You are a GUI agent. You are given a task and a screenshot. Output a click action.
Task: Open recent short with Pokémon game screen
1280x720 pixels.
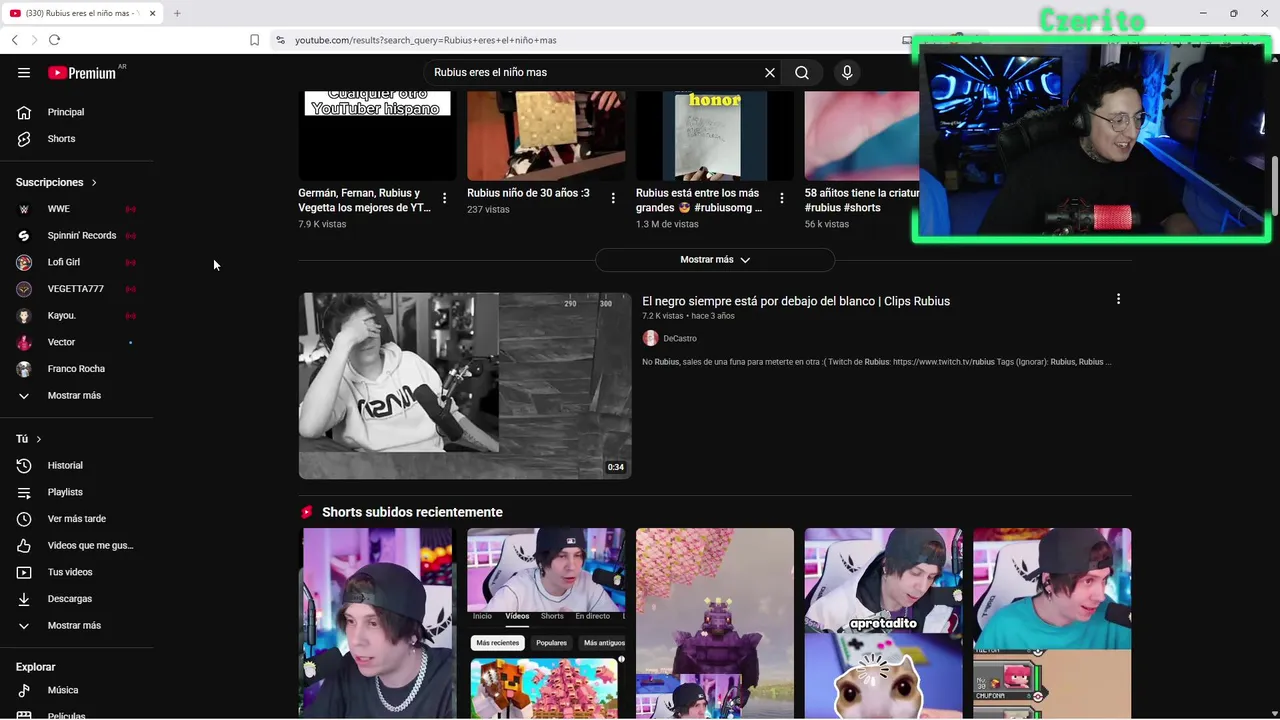tap(1052, 623)
